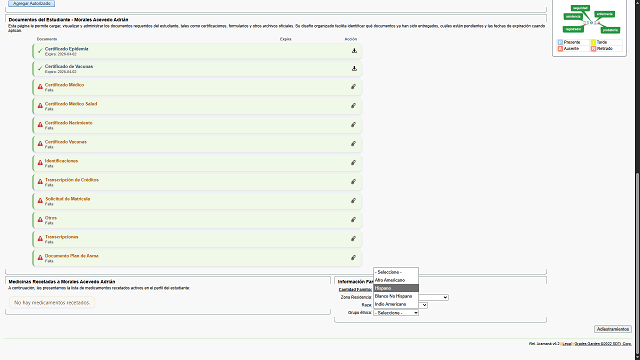The image size is (640, 360).
Task: Click the Cantidad Familia label
Action: pos(355,290)
